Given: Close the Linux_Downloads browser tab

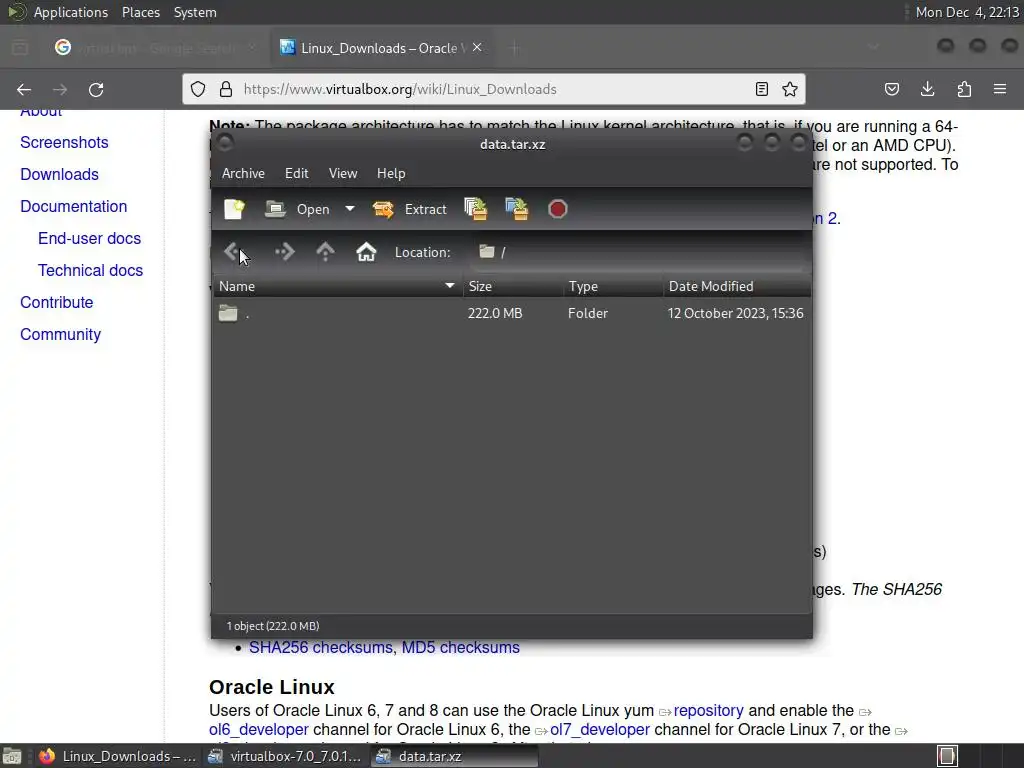Looking at the screenshot, I should pos(477,47).
